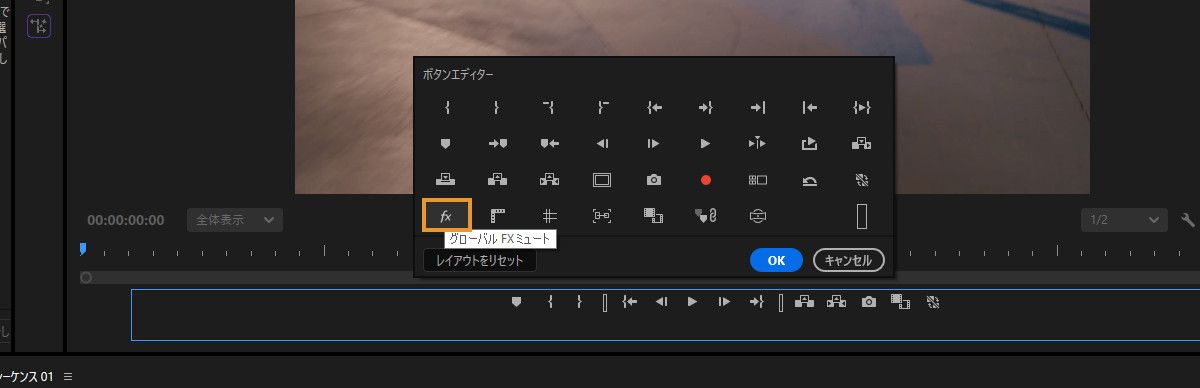
Task: Click the 00:00:00:00 timecode field
Action: [x=125, y=220]
